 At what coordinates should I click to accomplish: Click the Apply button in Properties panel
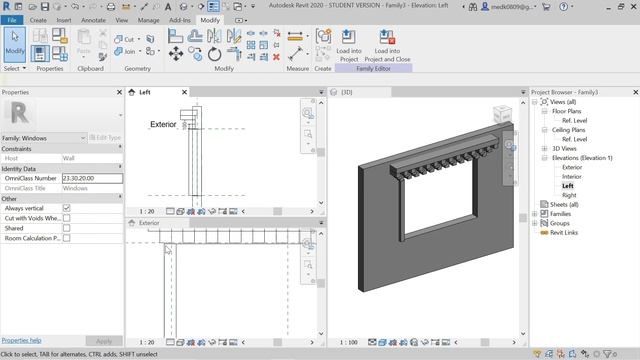[x=104, y=341]
